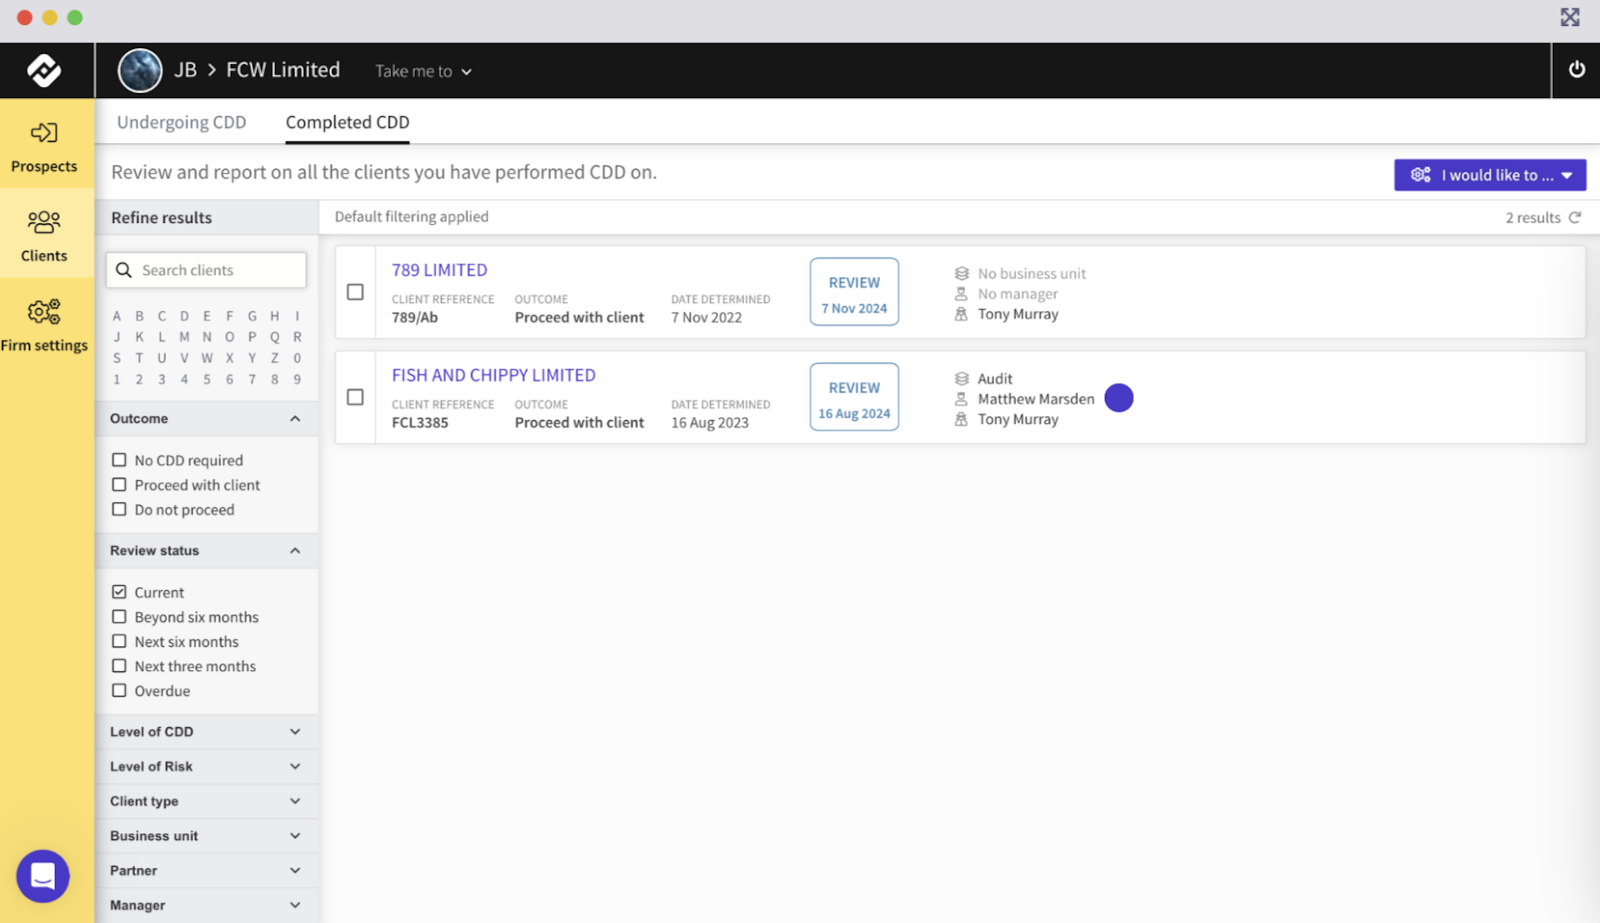The height and width of the screenshot is (923, 1600).
Task: Click the purple circle next to Matthew Marsden
Action: point(1119,398)
